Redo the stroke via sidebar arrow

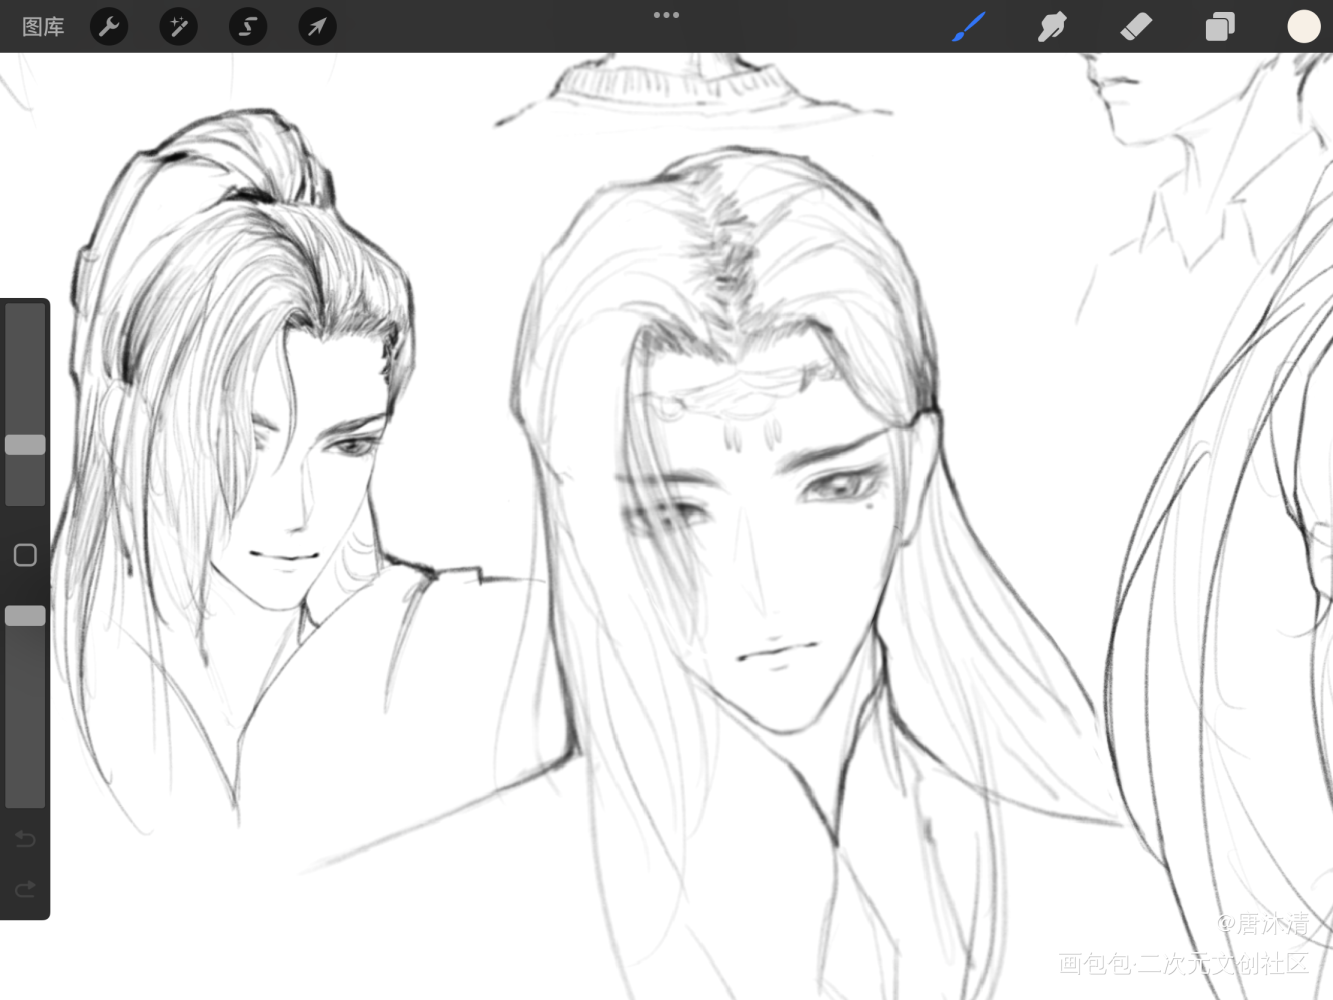click(x=25, y=889)
